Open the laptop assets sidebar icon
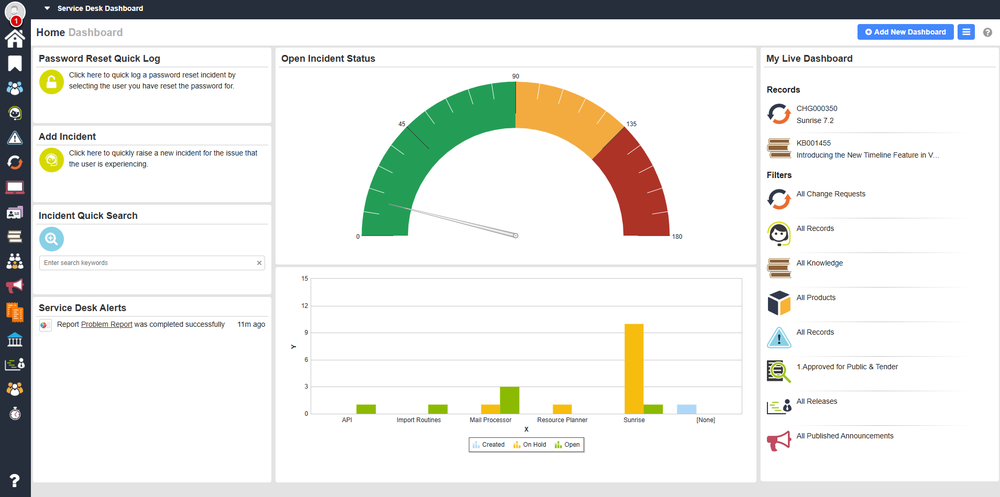This screenshot has height=497, width=1000. [x=15, y=188]
